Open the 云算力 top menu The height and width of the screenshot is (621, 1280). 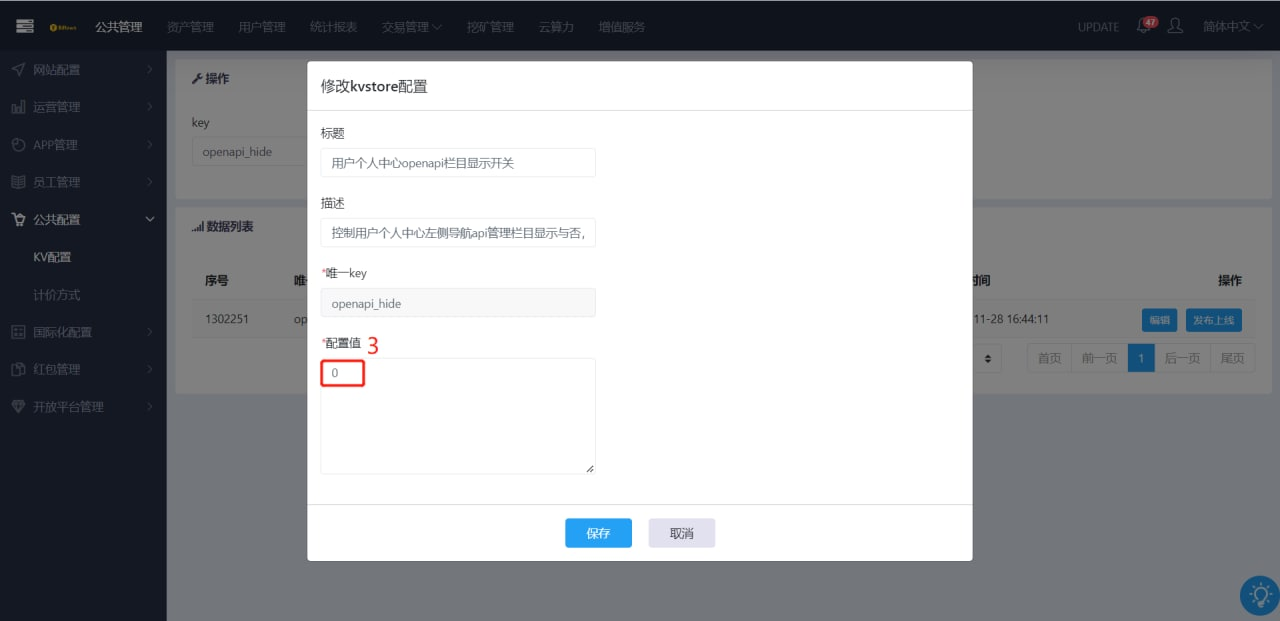pyautogui.click(x=556, y=27)
